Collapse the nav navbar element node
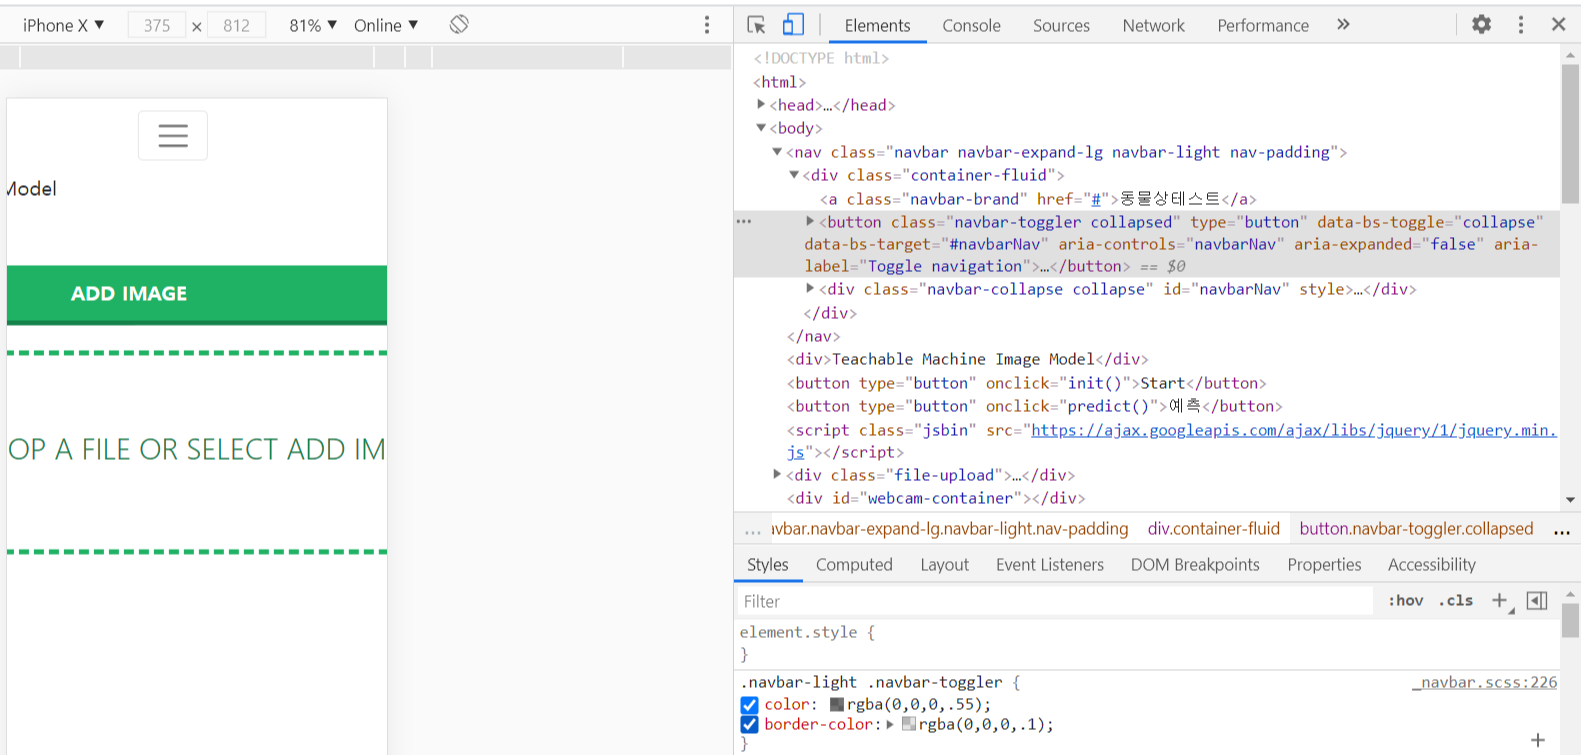This screenshot has height=755, width=1581. [777, 152]
